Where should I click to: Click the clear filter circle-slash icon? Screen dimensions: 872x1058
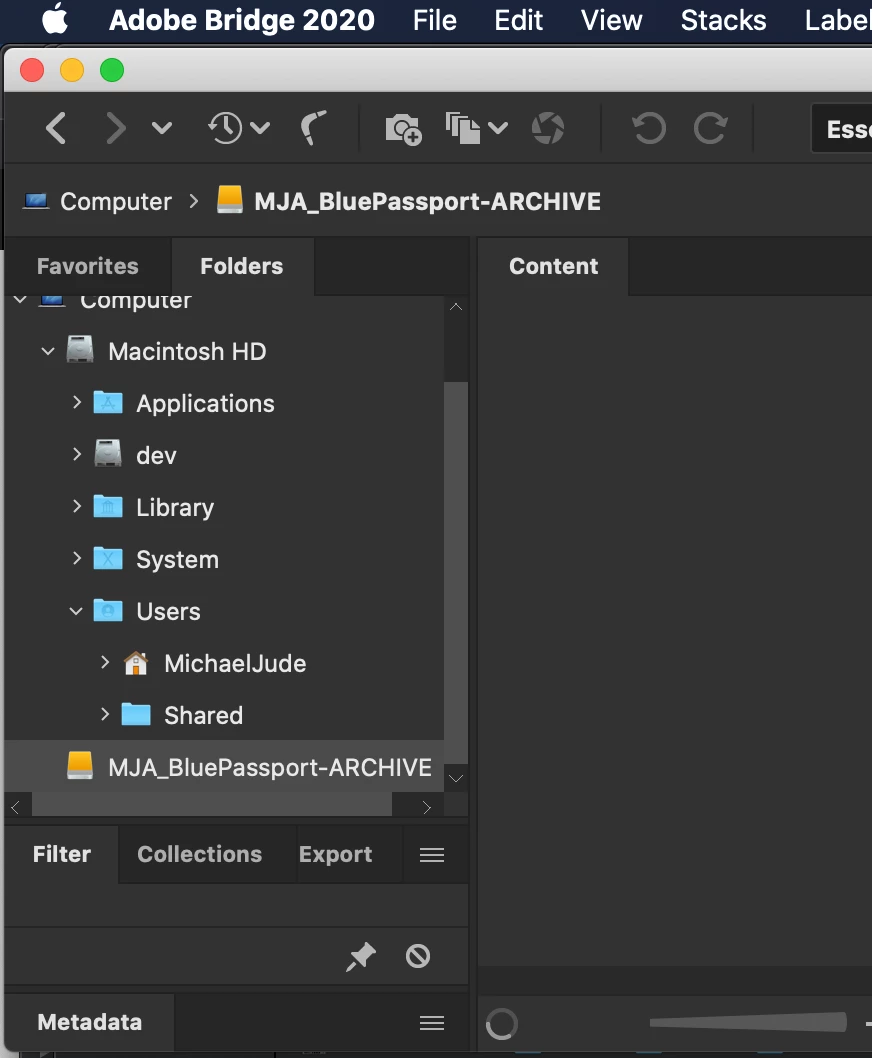[x=418, y=956]
